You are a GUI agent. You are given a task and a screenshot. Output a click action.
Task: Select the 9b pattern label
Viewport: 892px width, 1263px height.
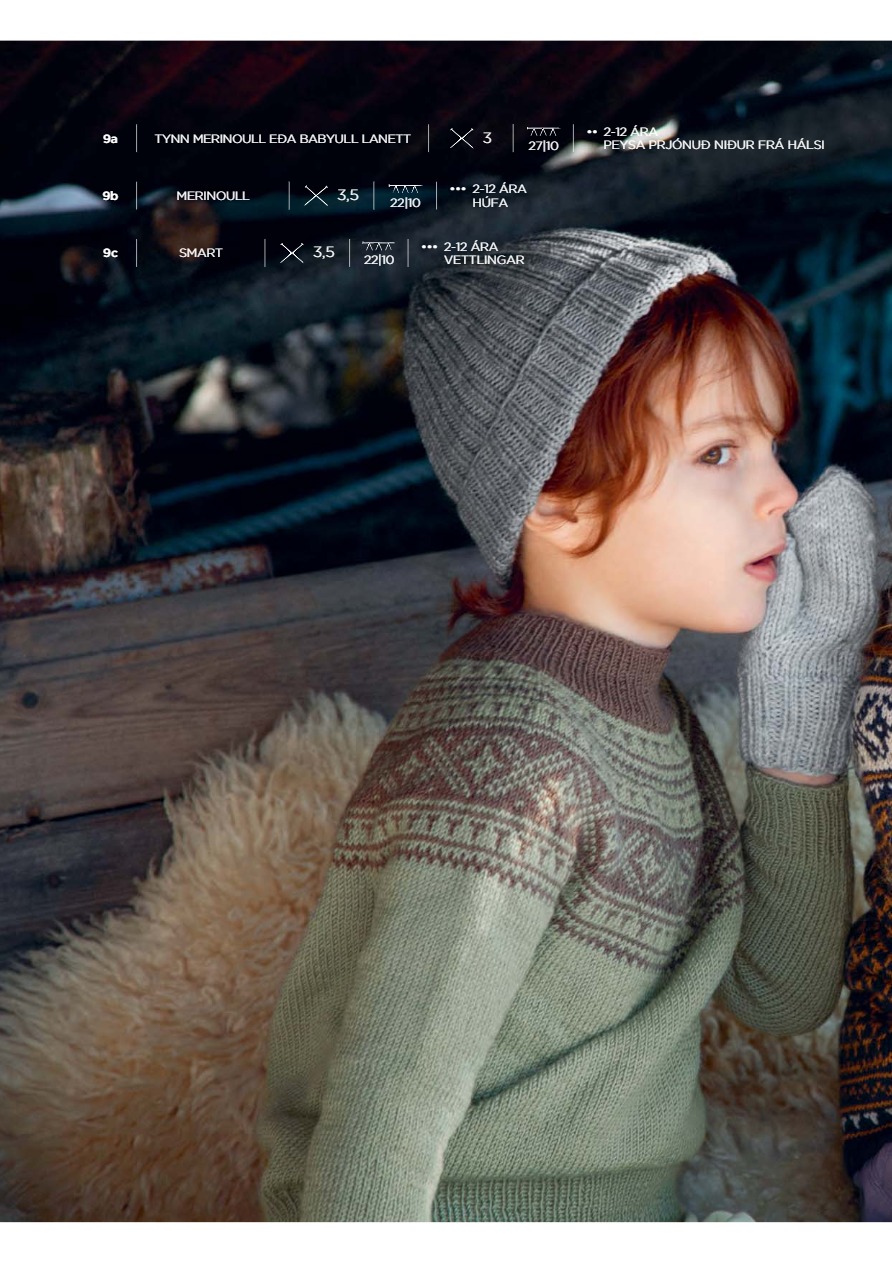pos(110,196)
